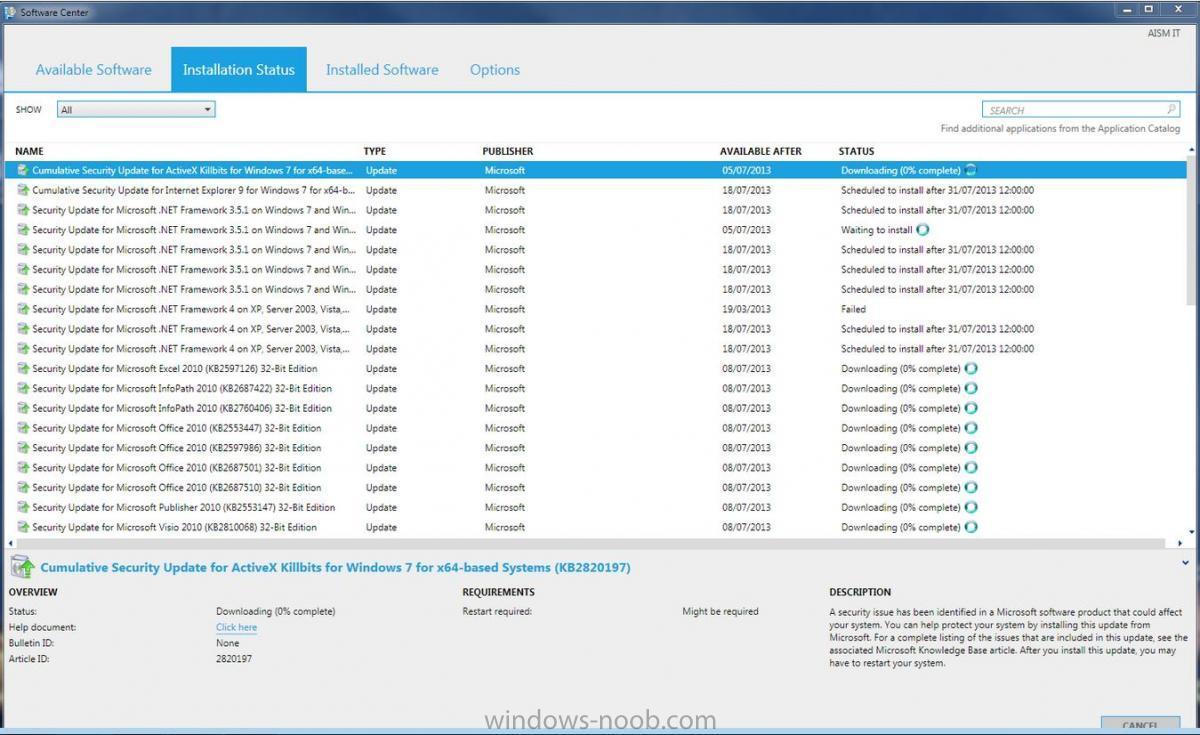Click the progress spinner next to Waiting to install
The image size is (1200, 735).
coord(923,230)
